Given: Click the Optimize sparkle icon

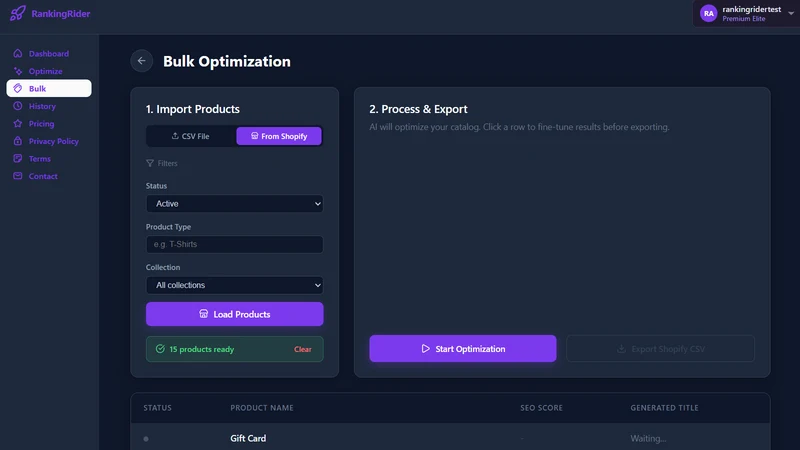Looking at the screenshot, I should pyautogui.click(x=18, y=71).
